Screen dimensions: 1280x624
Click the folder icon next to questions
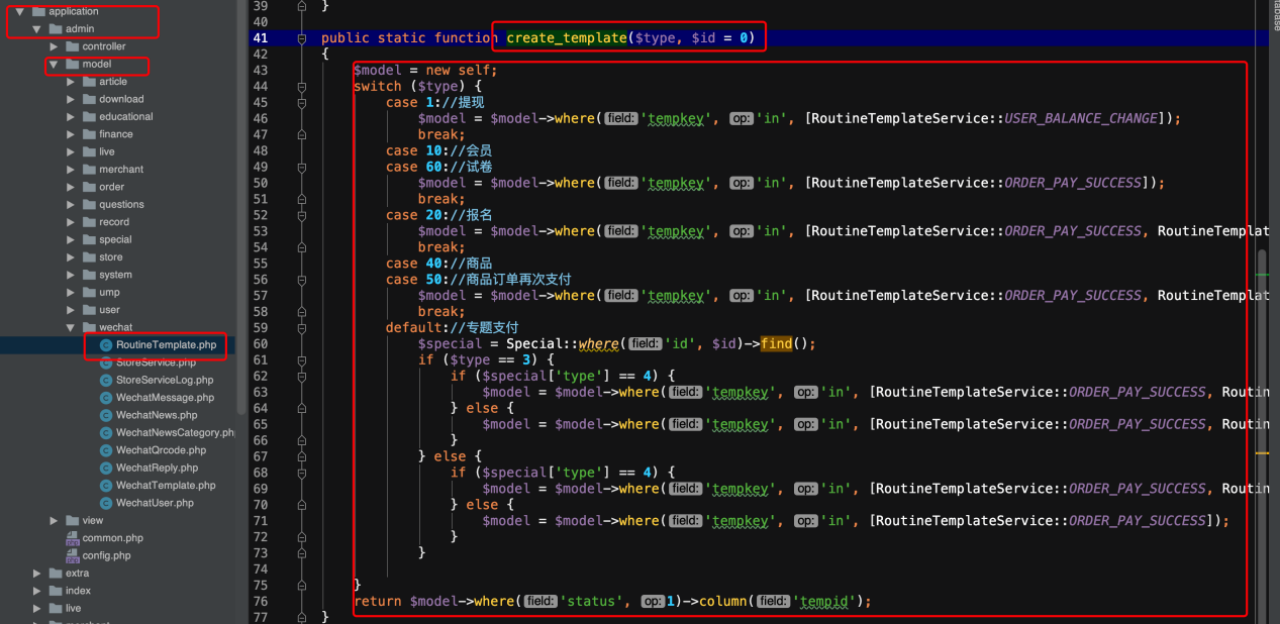[x=89, y=204]
